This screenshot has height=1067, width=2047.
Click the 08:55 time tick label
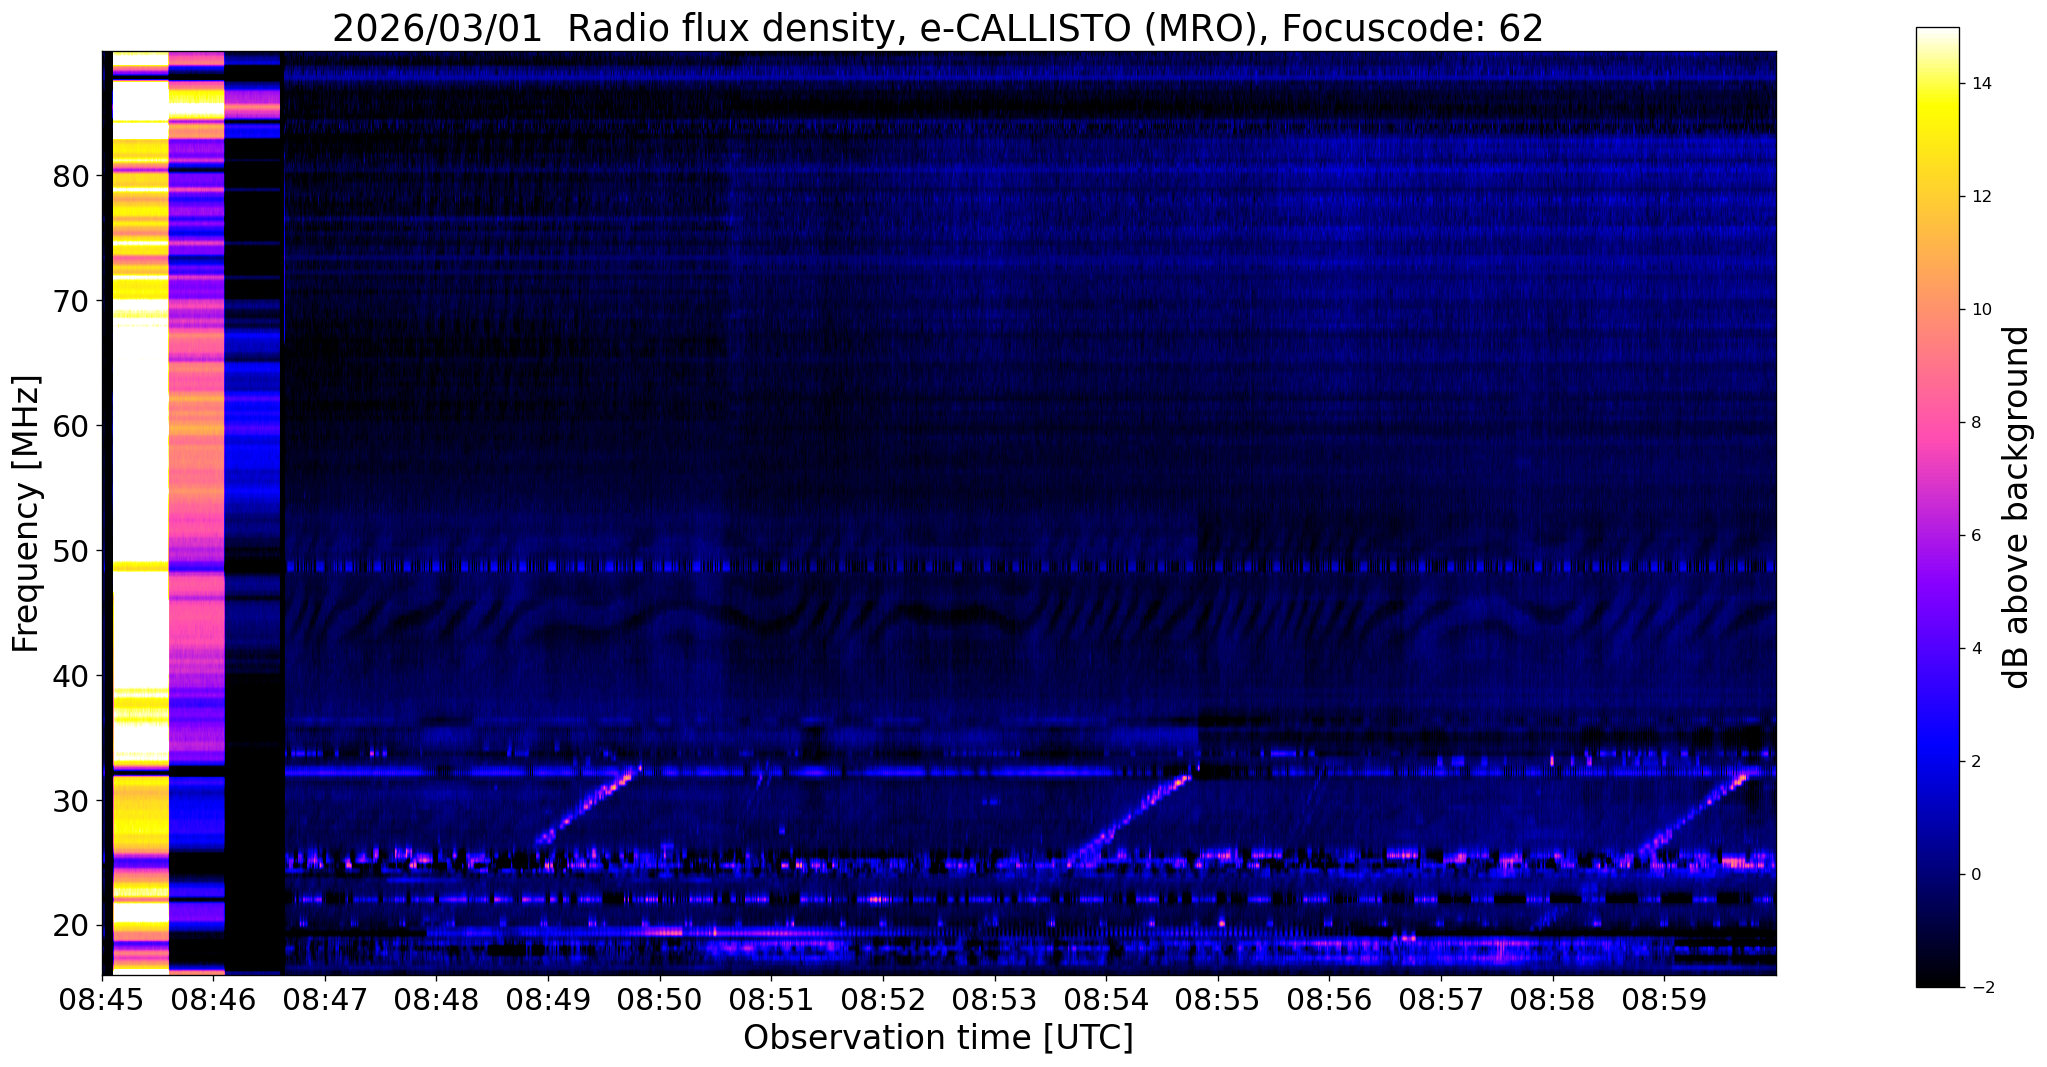click(1218, 999)
